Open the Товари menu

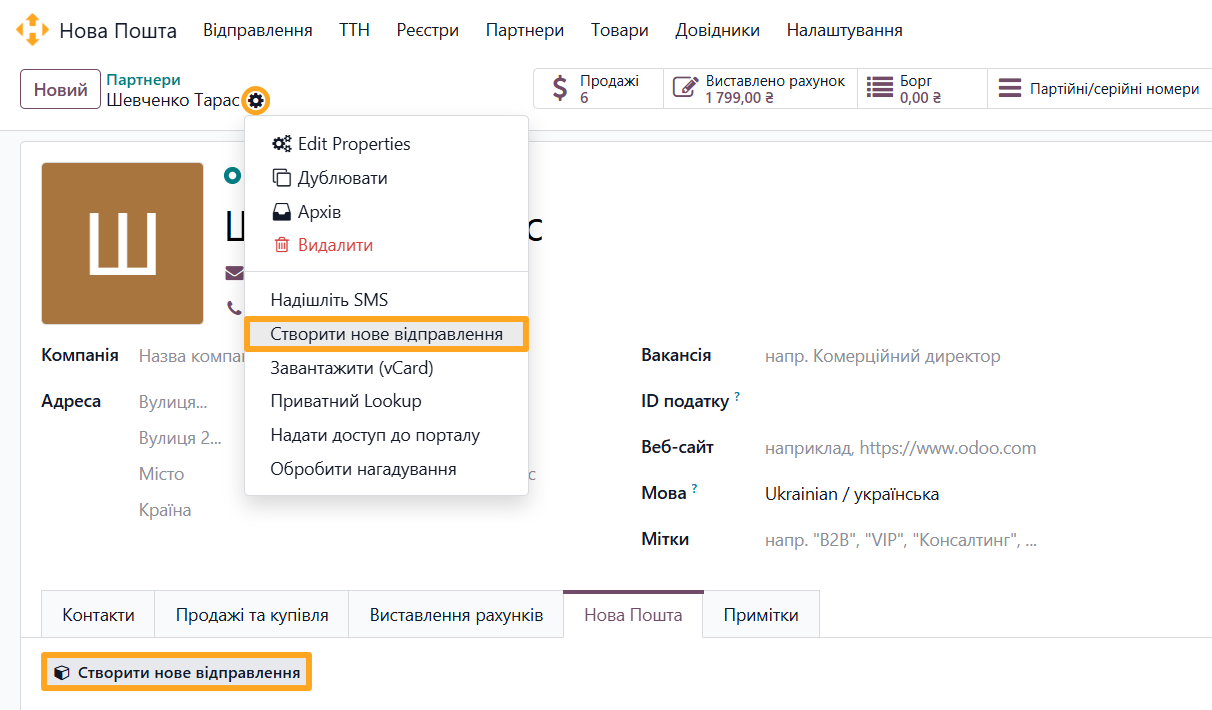pyautogui.click(x=620, y=30)
